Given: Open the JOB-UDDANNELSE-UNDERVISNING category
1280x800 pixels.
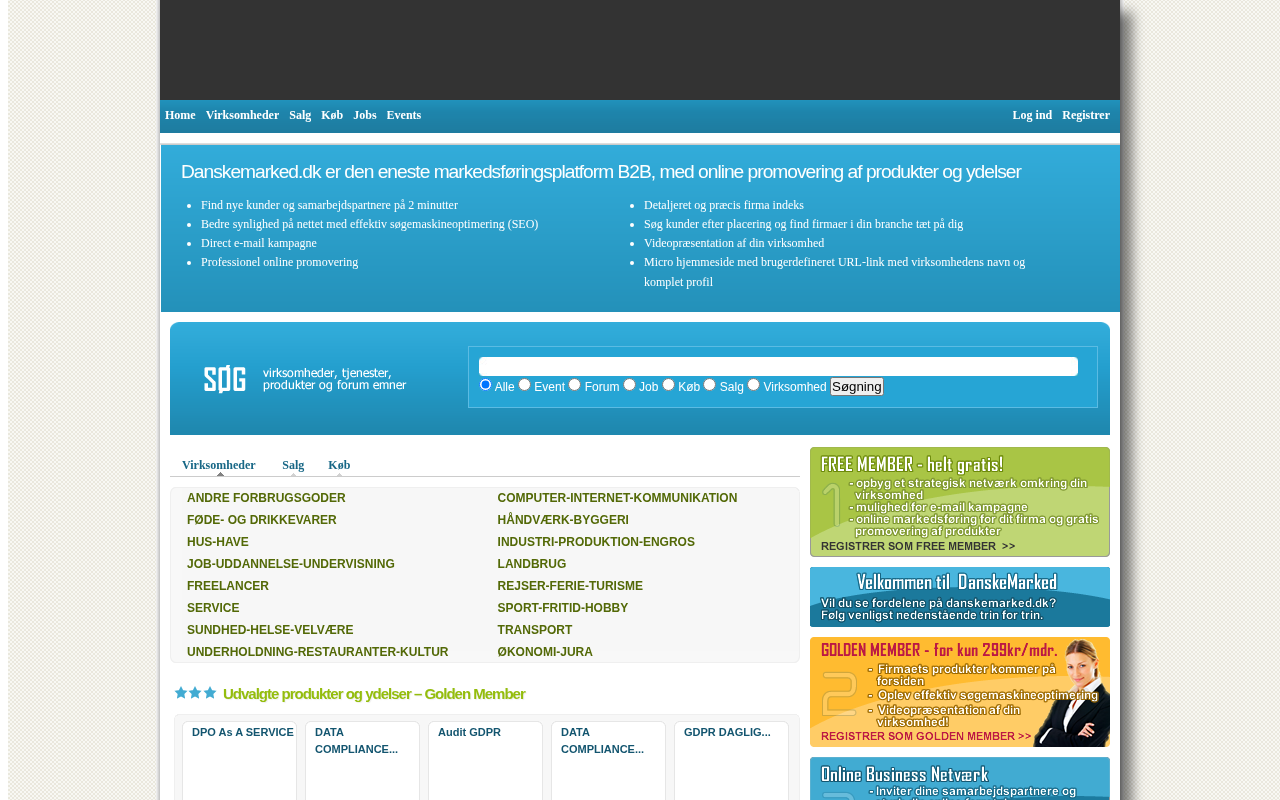Looking at the screenshot, I should (x=291, y=564).
